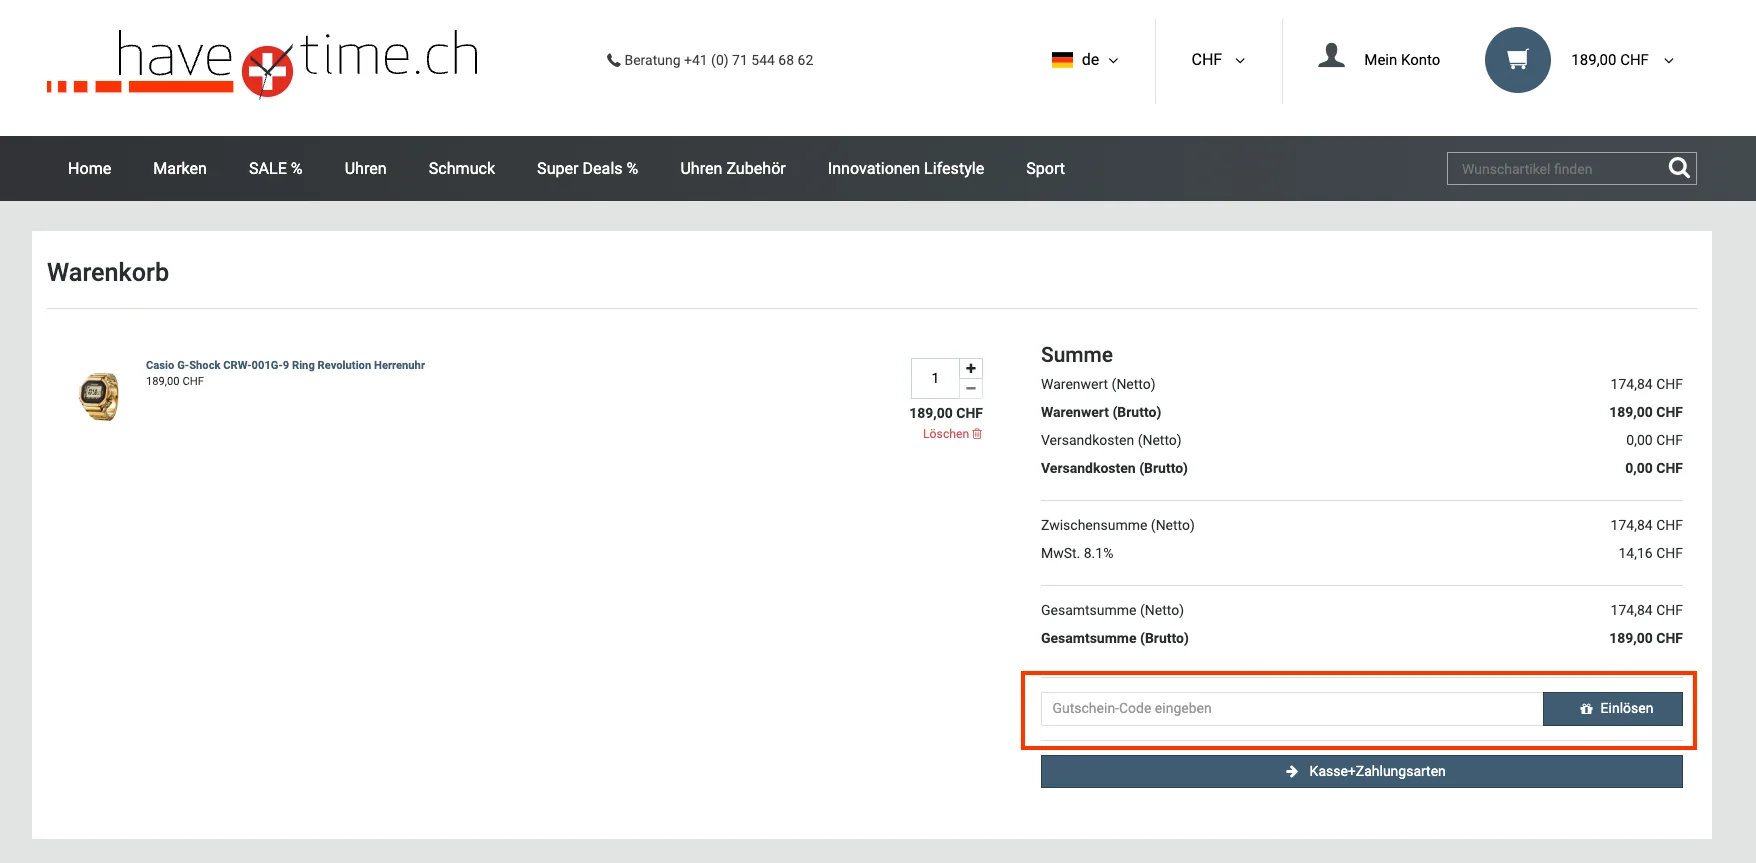The image size is (1756, 863).
Task: Go to Home menu
Action: click(89, 168)
